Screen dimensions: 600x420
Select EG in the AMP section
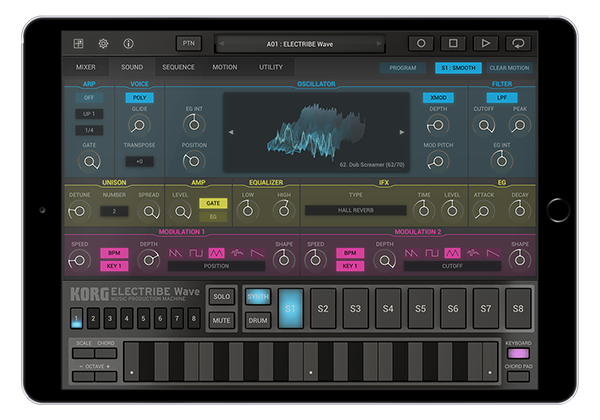coord(213,217)
